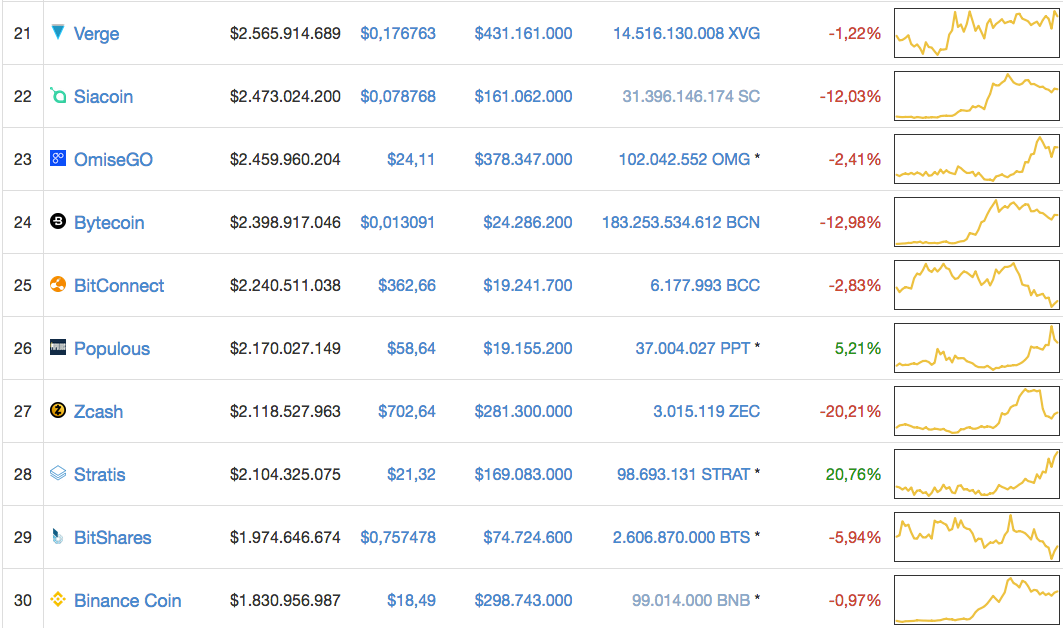The height and width of the screenshot is (628, 1063).
Task: View the Stratis price sparkline chart
Action: coord(976,474)
